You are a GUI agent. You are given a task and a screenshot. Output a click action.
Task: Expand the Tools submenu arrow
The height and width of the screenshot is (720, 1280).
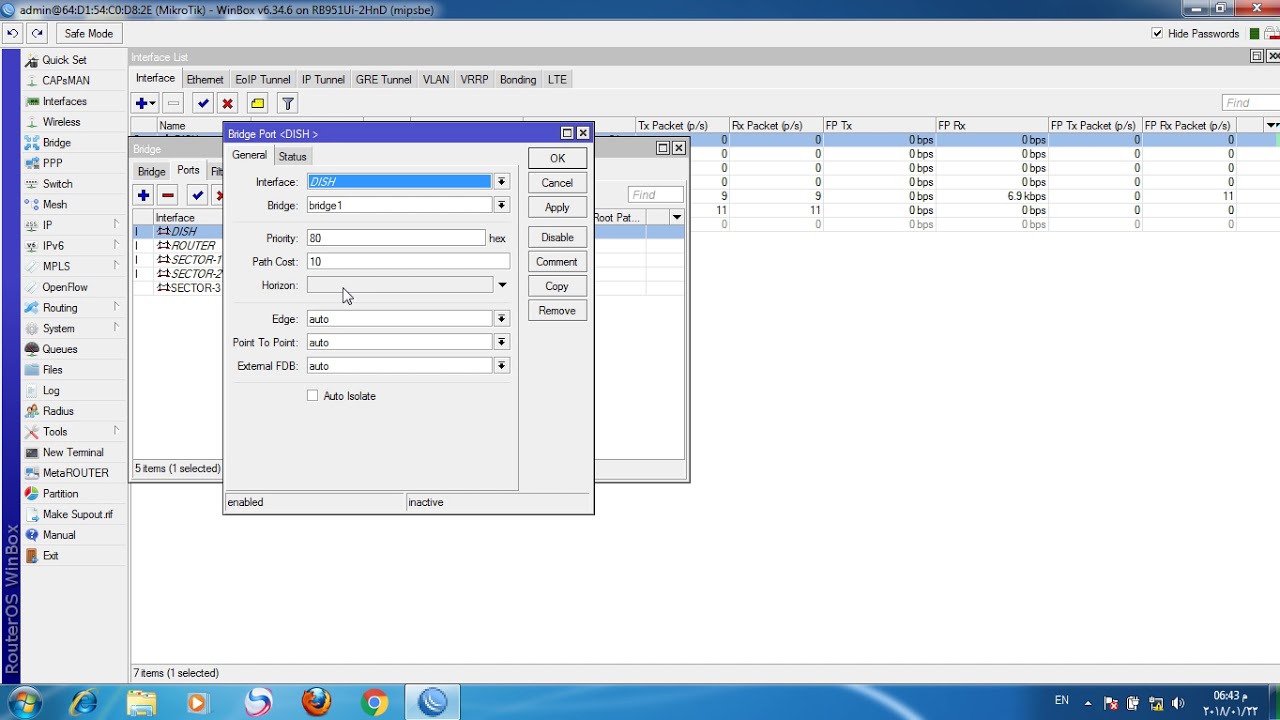tap(116, 431)
